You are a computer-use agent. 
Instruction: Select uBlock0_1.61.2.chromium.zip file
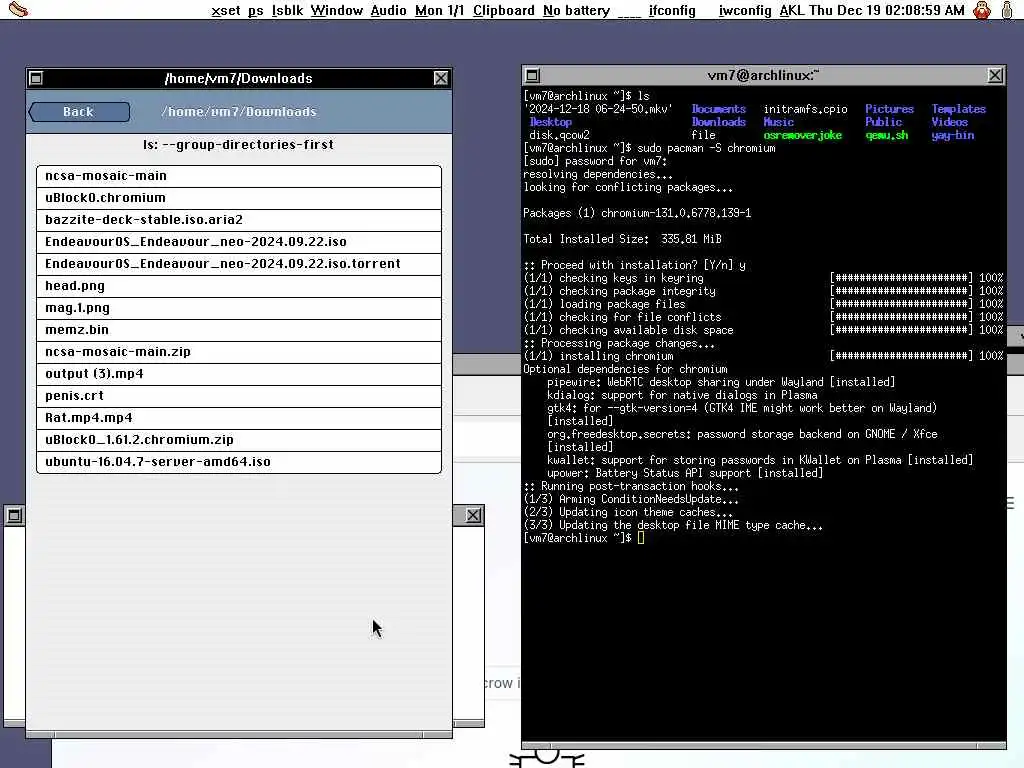[239, 440]
